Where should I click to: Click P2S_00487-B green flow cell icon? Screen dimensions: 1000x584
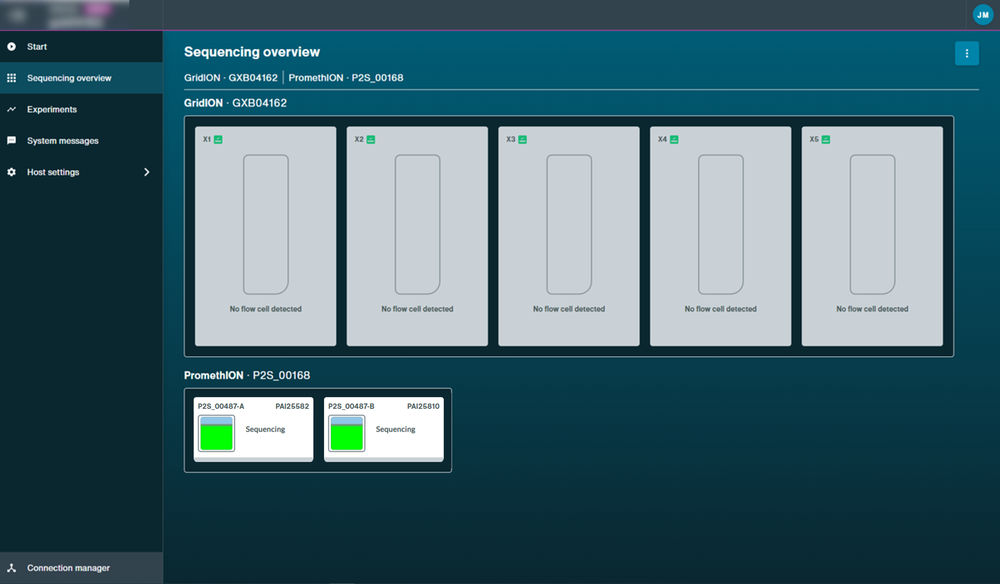coord(347,434)
